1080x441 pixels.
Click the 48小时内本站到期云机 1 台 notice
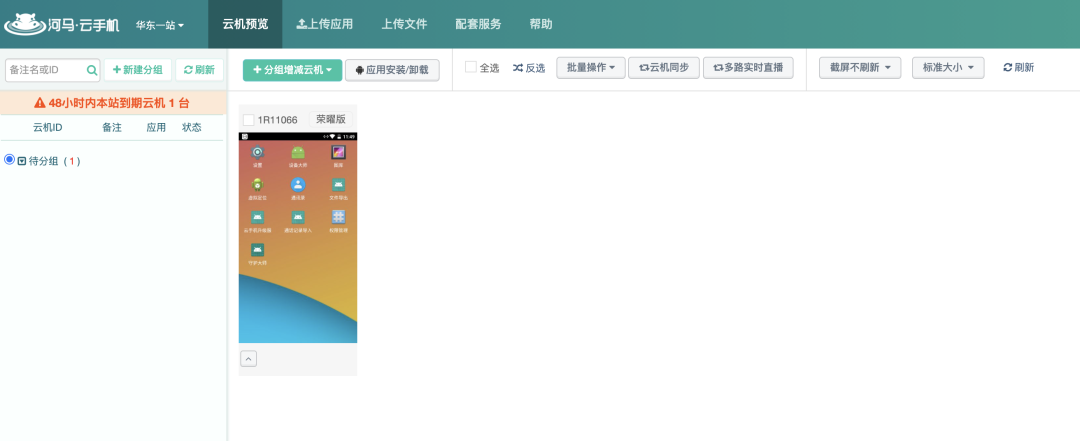pyautogui.click(x=112, y=103)
